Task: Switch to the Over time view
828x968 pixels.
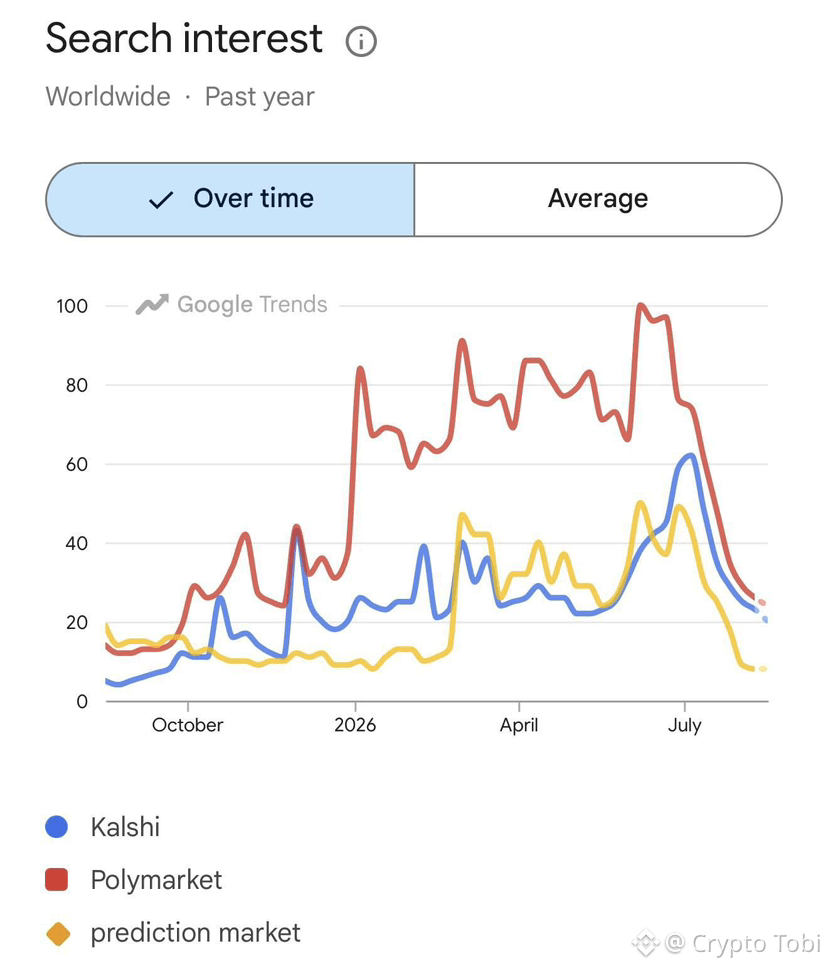Action: click(x=230, y=199)
